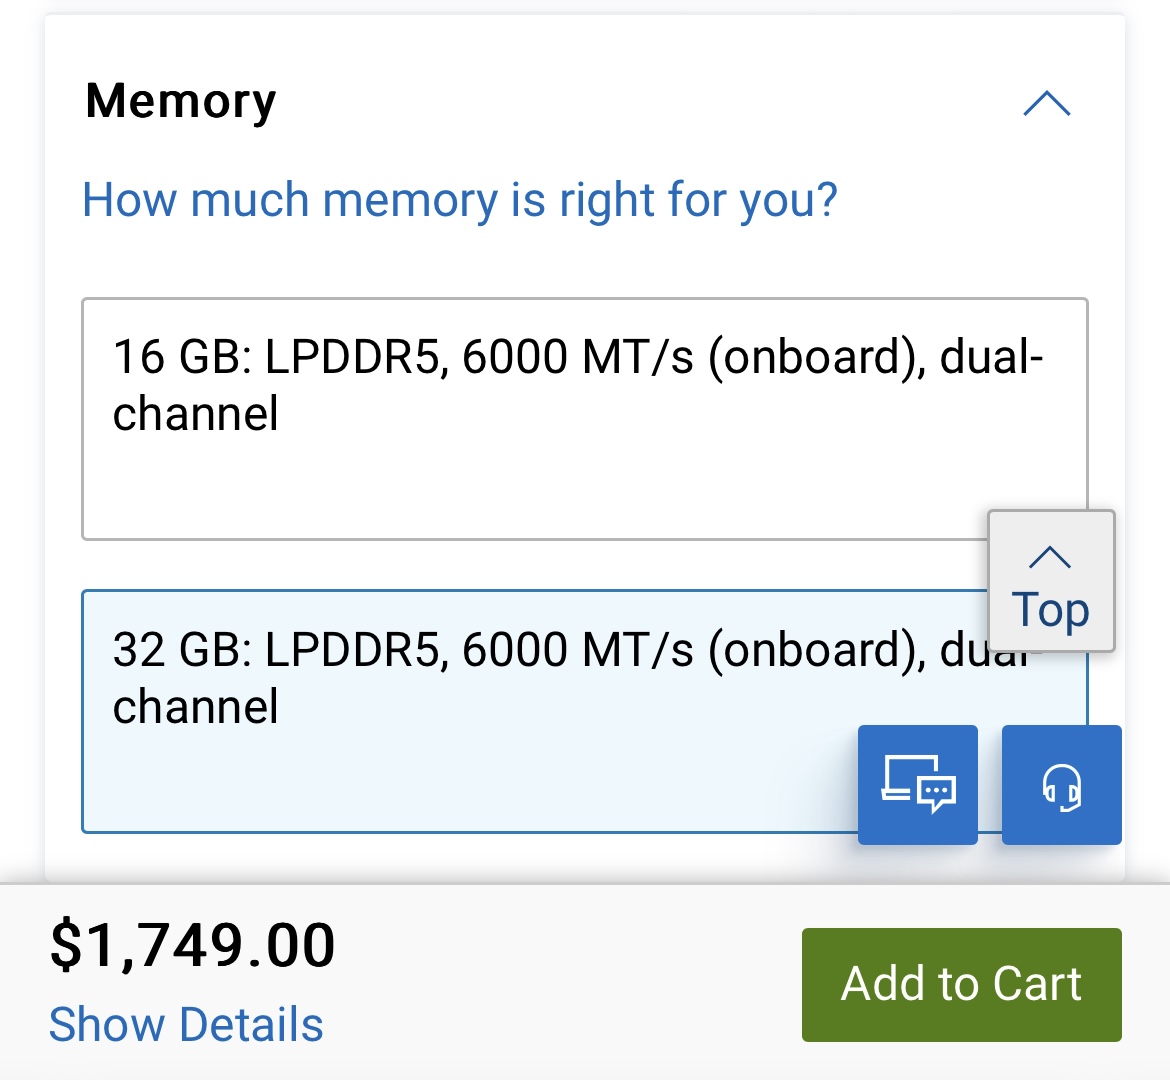The image size is (1170, 1080).
Task: Click the headset support icon
Action: (x=1061, y=784)
